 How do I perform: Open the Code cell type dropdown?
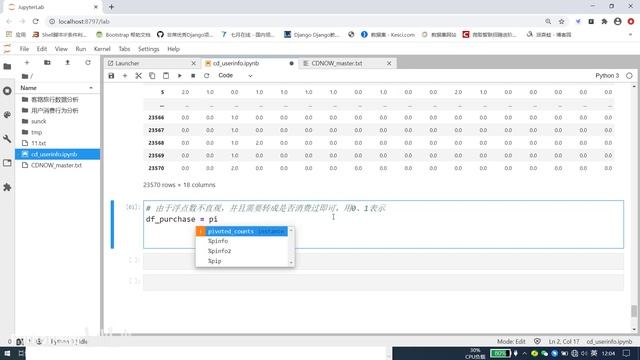[235, 76]
